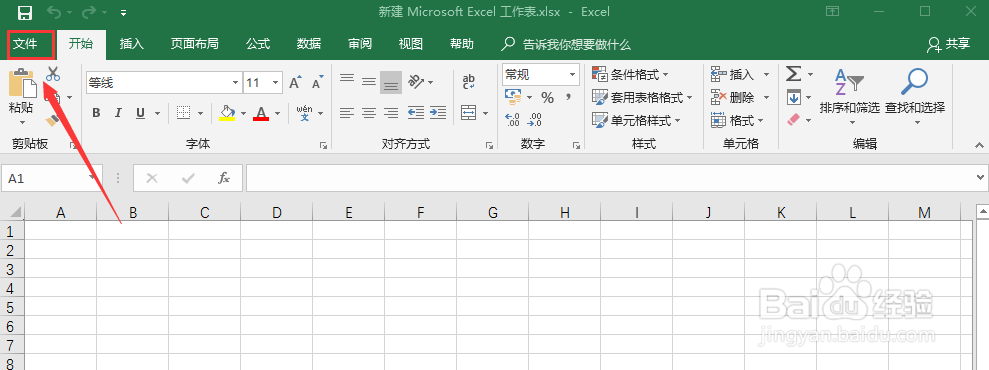Apply the red font color
989x370 pixels.
[261, 113]
